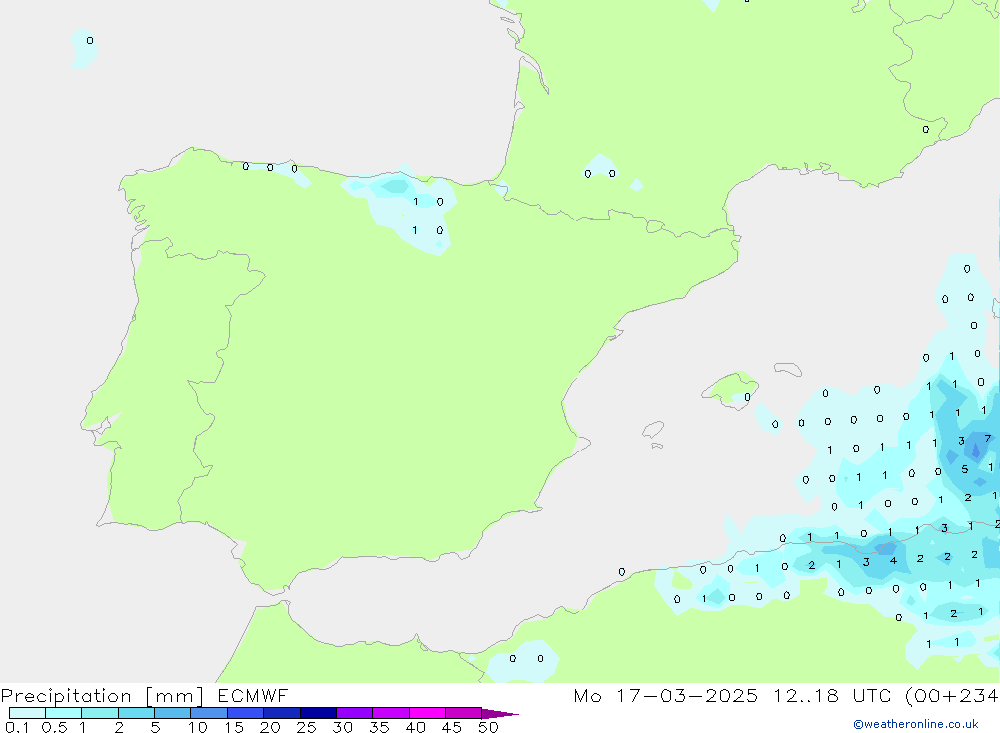
Task: Click the 35–40 mm purple legend swatch
Action: [x=390, y=713]
